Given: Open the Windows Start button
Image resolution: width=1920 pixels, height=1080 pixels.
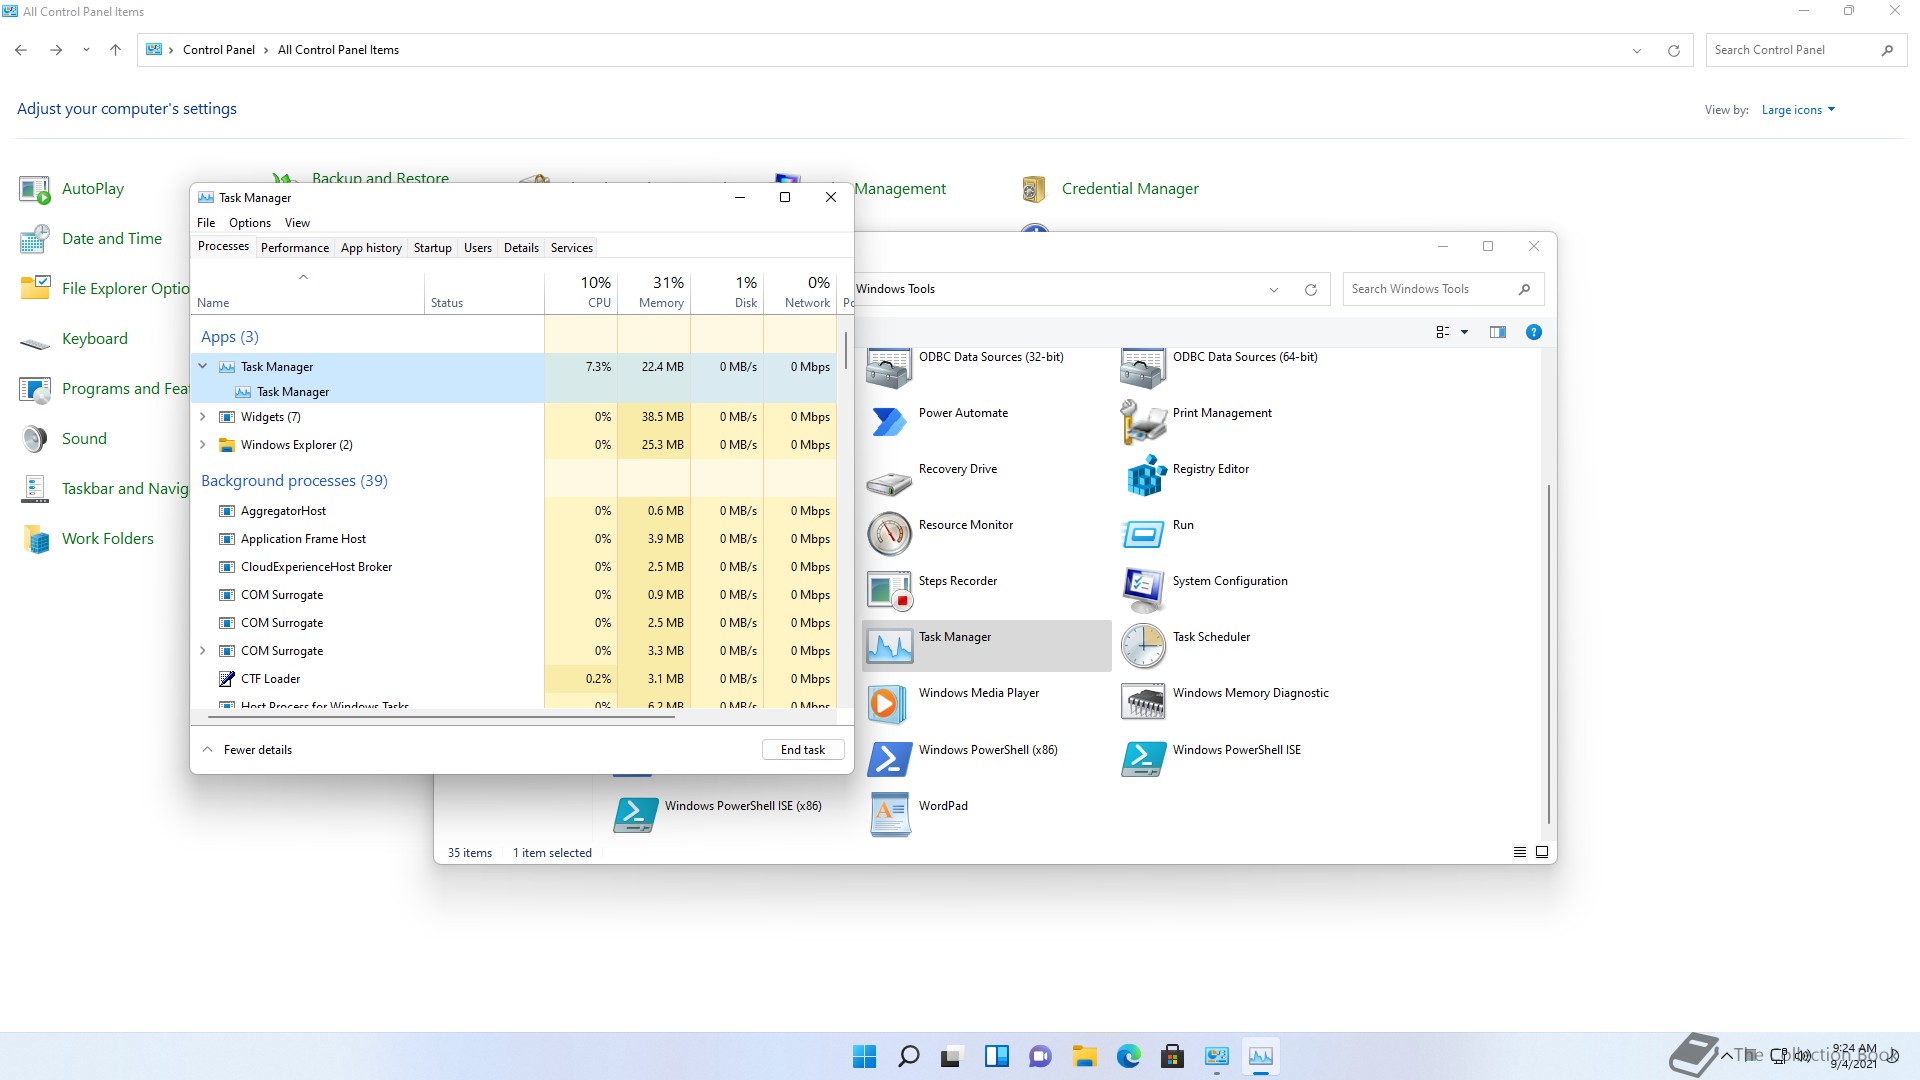Looking at the screenshot, I should (865, 1056).
